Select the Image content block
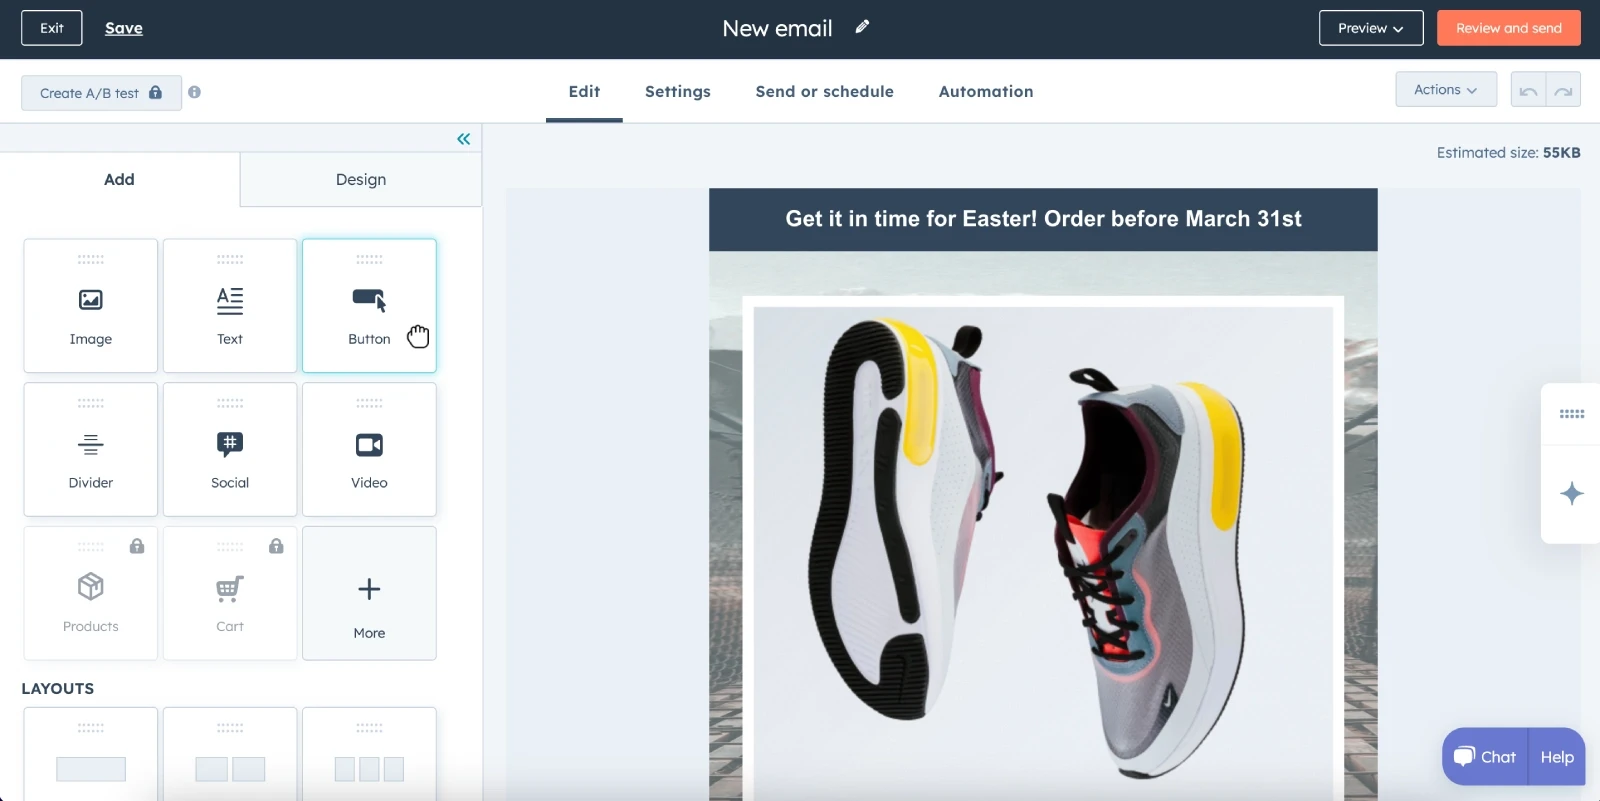 [90, 306]
